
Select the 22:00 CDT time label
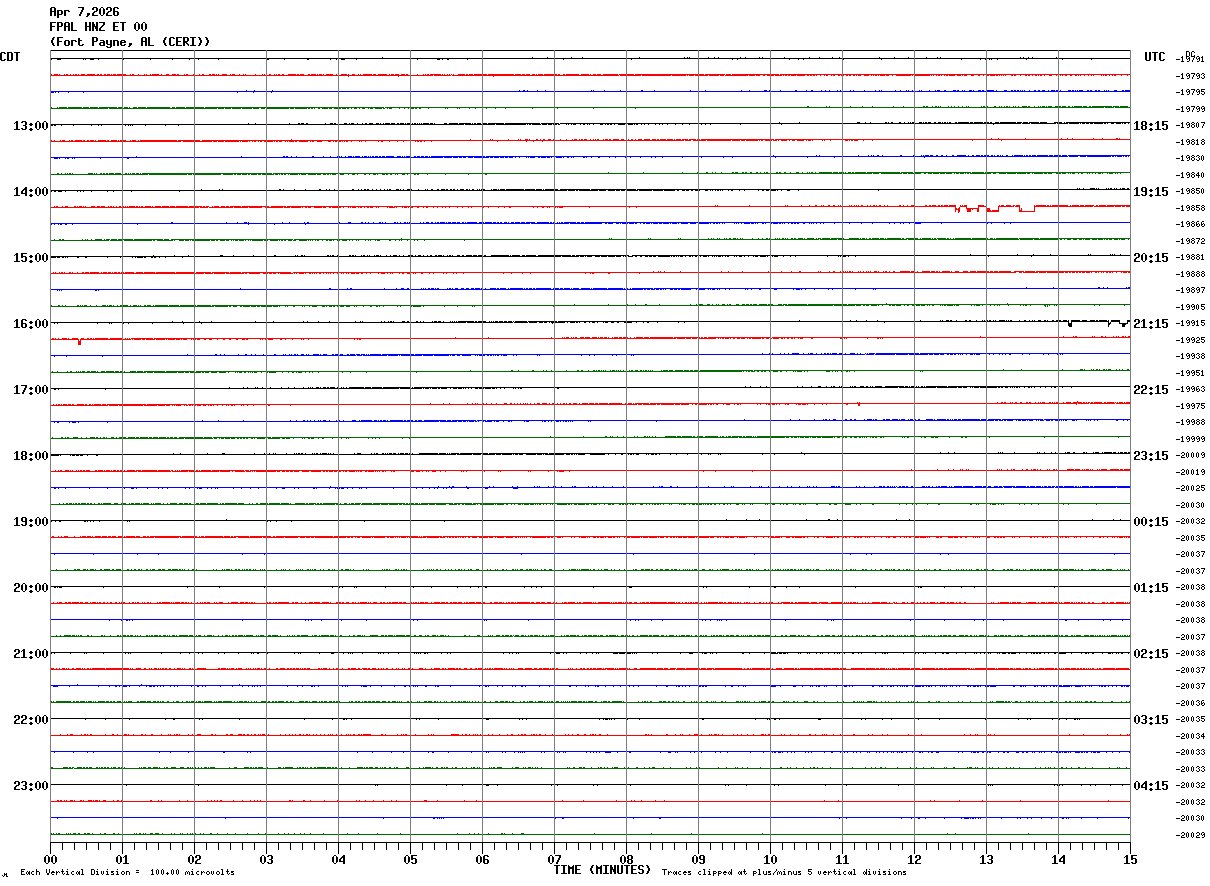coord(31,720)
